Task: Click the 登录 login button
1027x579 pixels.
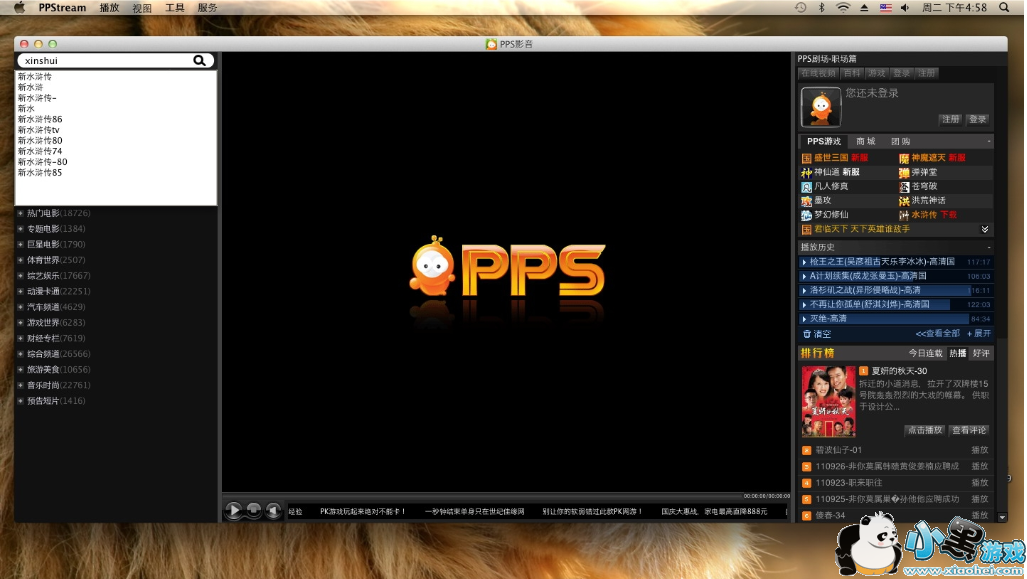Action: pyautogui.click(x=977, y=119)
